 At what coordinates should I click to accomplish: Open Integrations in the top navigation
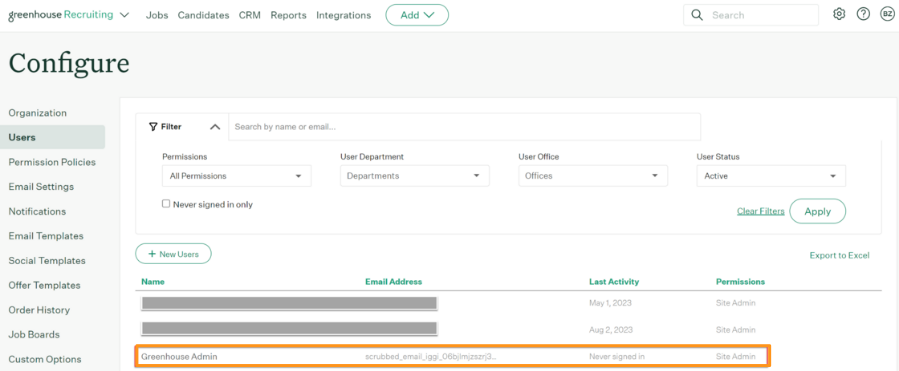[x=343, y=15]
